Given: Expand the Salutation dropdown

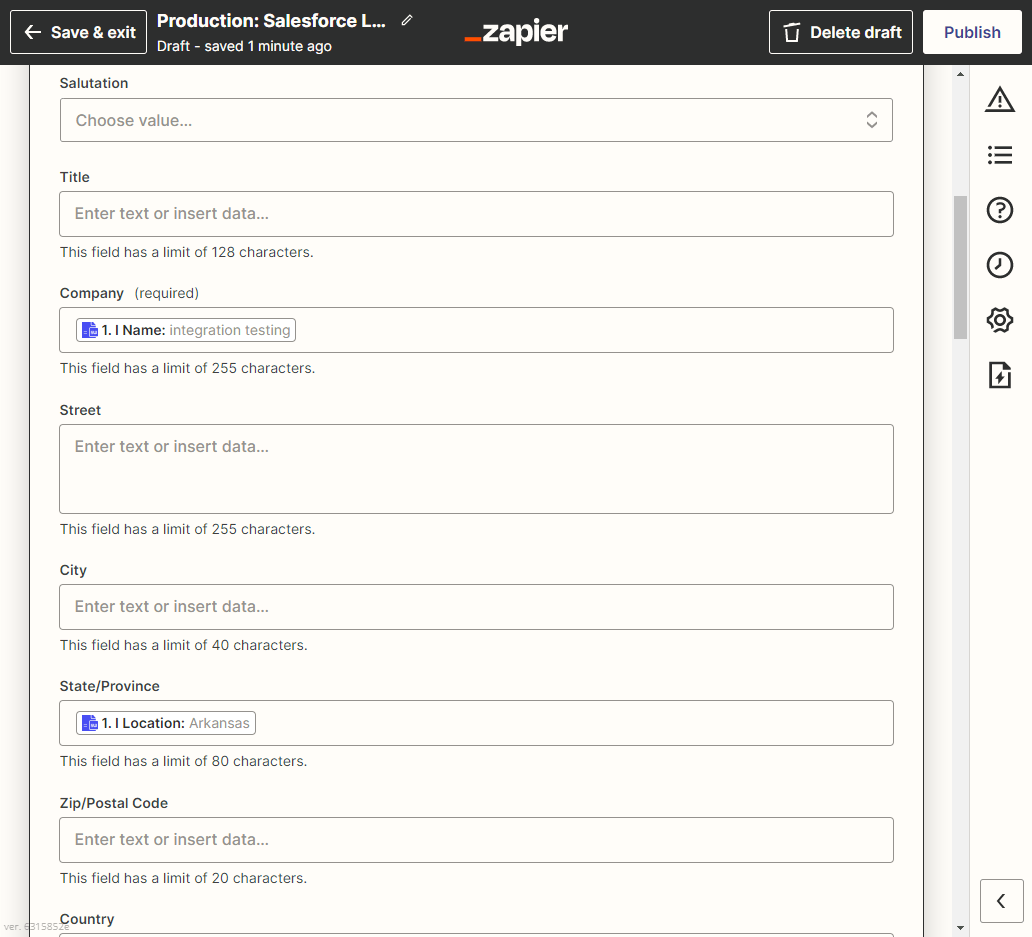Looking at the screenshot, I should click(x=476, y=120).
